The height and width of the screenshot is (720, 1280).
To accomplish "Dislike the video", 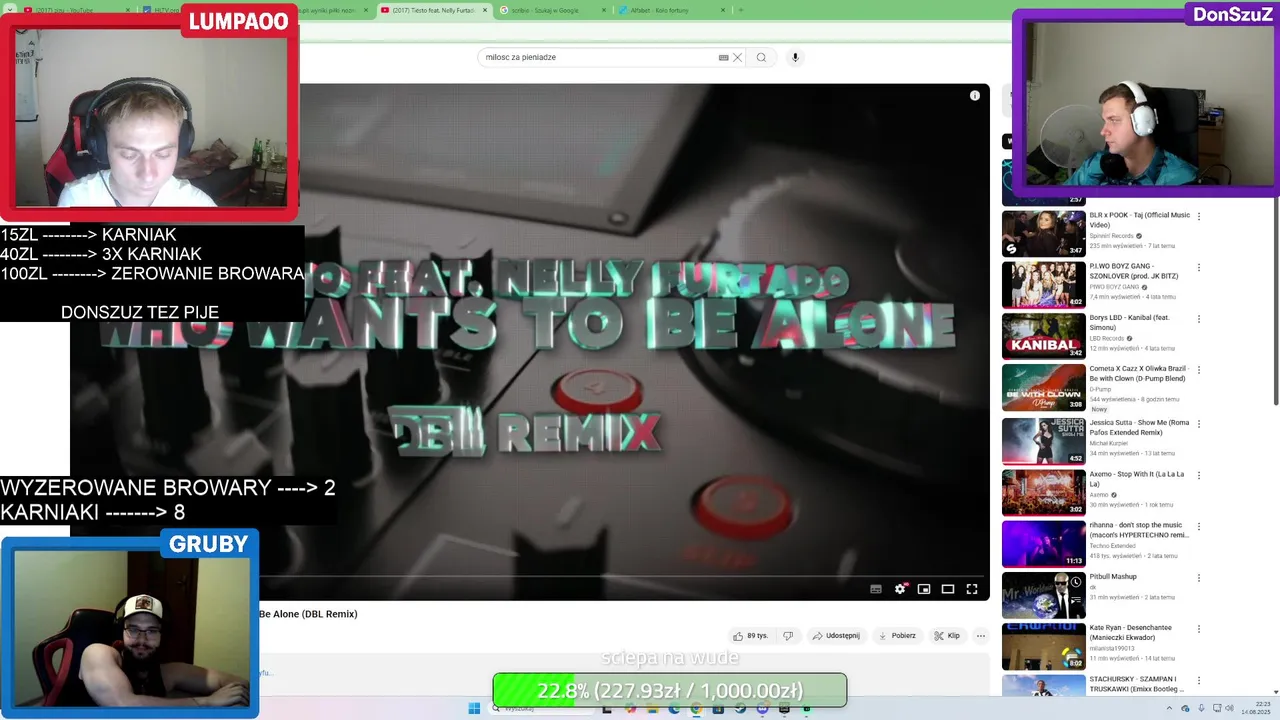I will [x=788, y=636].
